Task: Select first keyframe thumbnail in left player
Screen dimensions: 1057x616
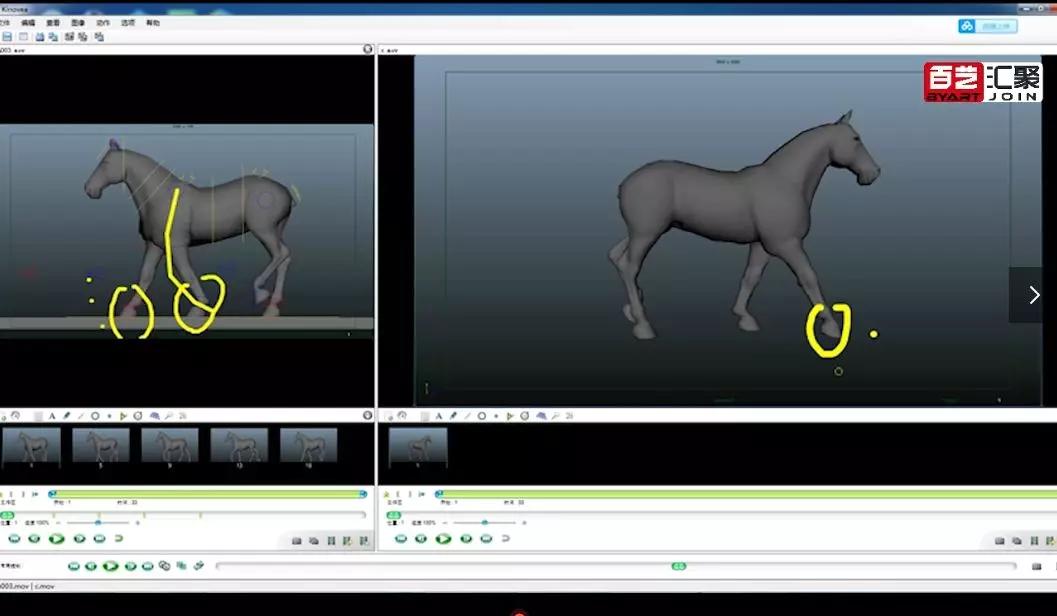Action: click(31, 447)
